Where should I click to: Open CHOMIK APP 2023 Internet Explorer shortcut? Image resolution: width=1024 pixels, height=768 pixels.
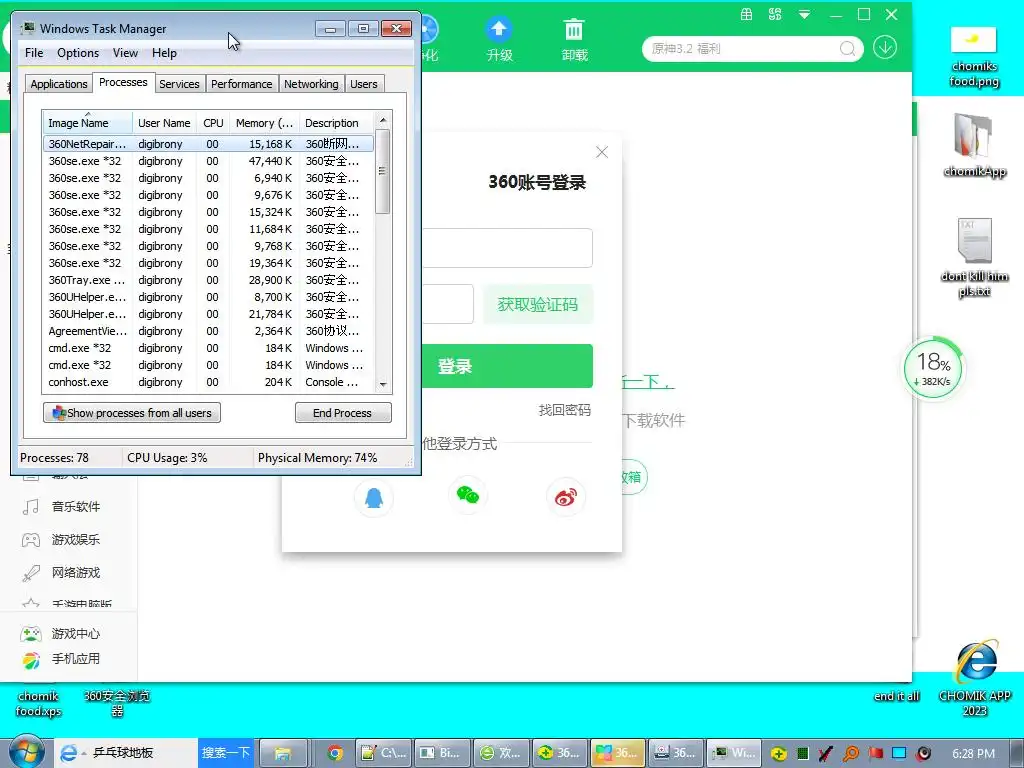click(x=974, y=677)
